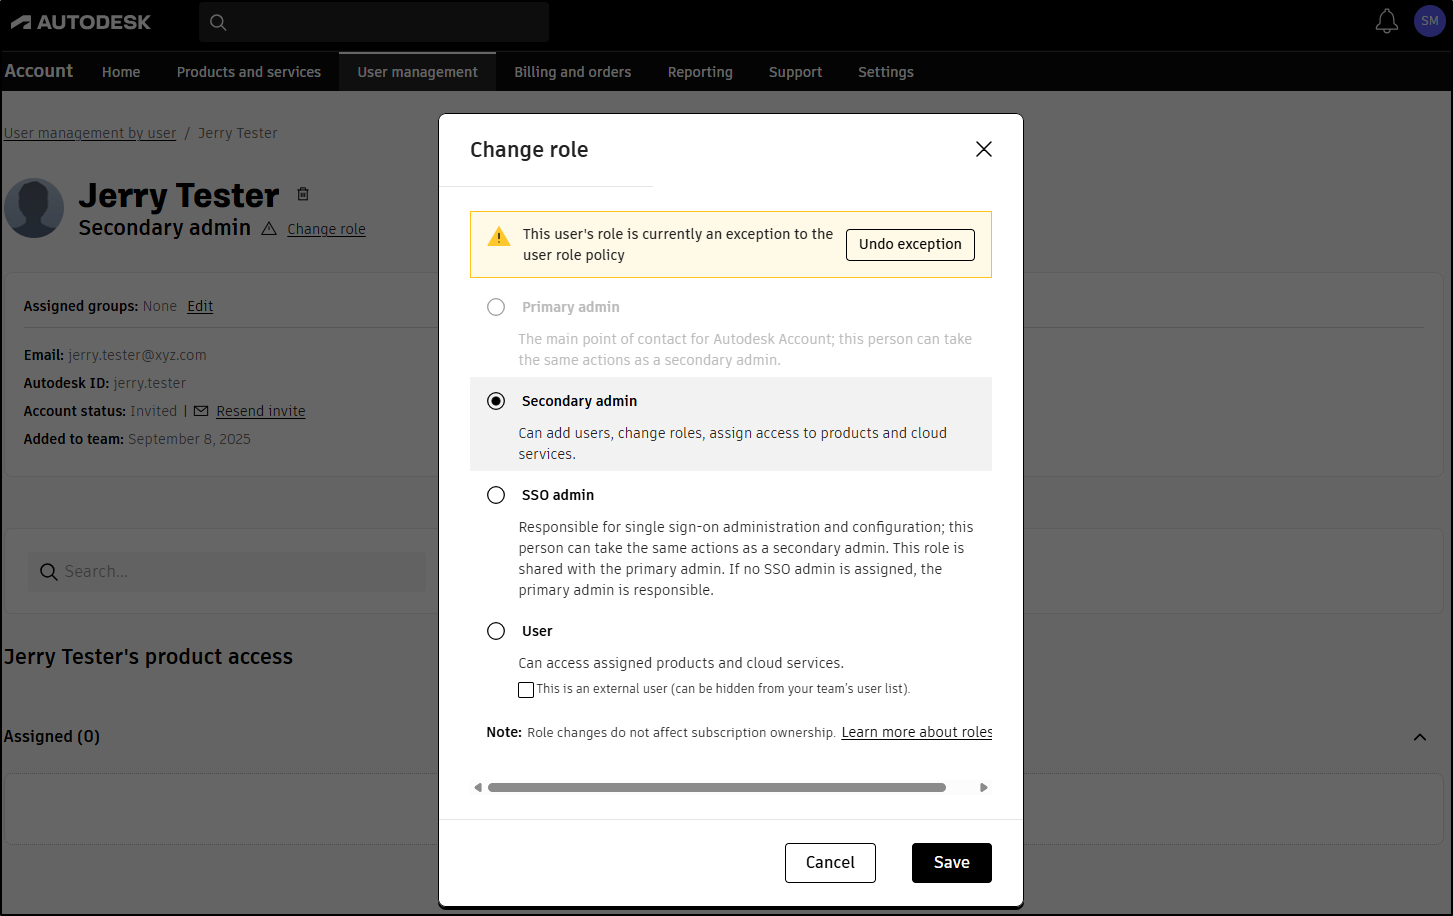Click the Save button
Image resolution: width=1453 pixels, height=916 pixels.
pos(952,863)
